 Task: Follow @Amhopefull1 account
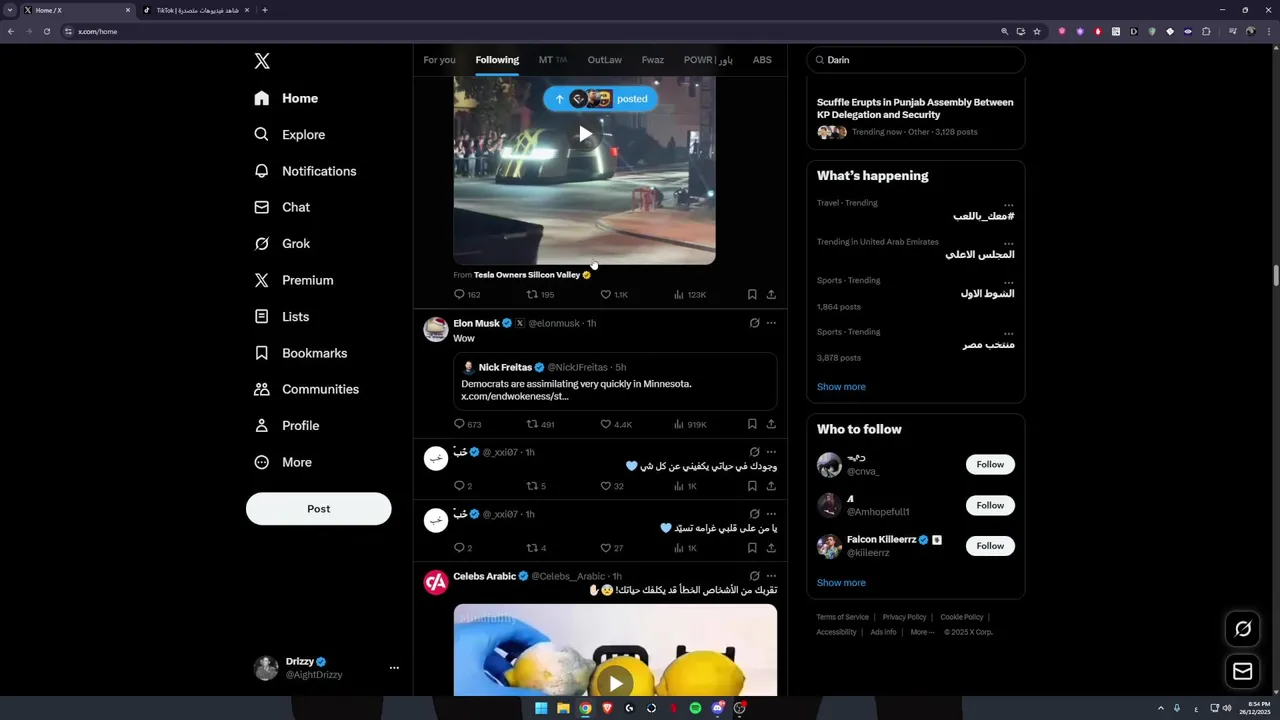990,505
